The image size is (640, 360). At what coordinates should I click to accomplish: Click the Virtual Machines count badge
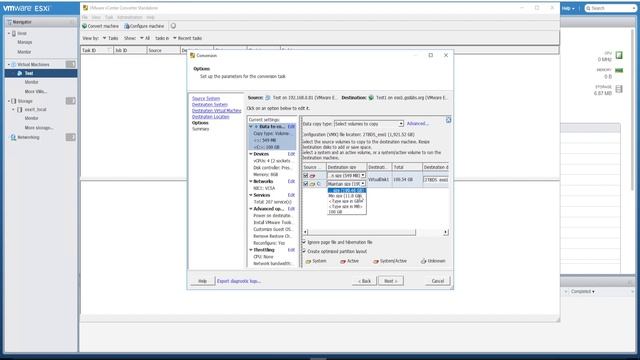pos(71,64)
